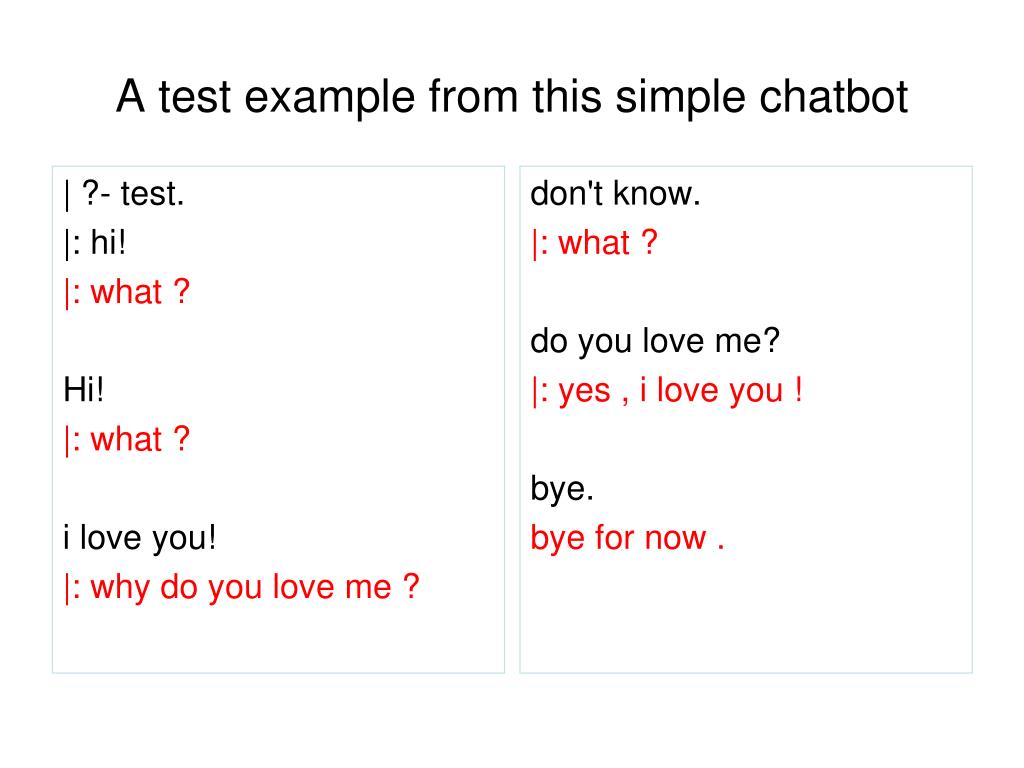This screenshot has height=768, width=1024.
Task: Click the 'why do you love me ?' response
Action: click(x=242, y=587)
